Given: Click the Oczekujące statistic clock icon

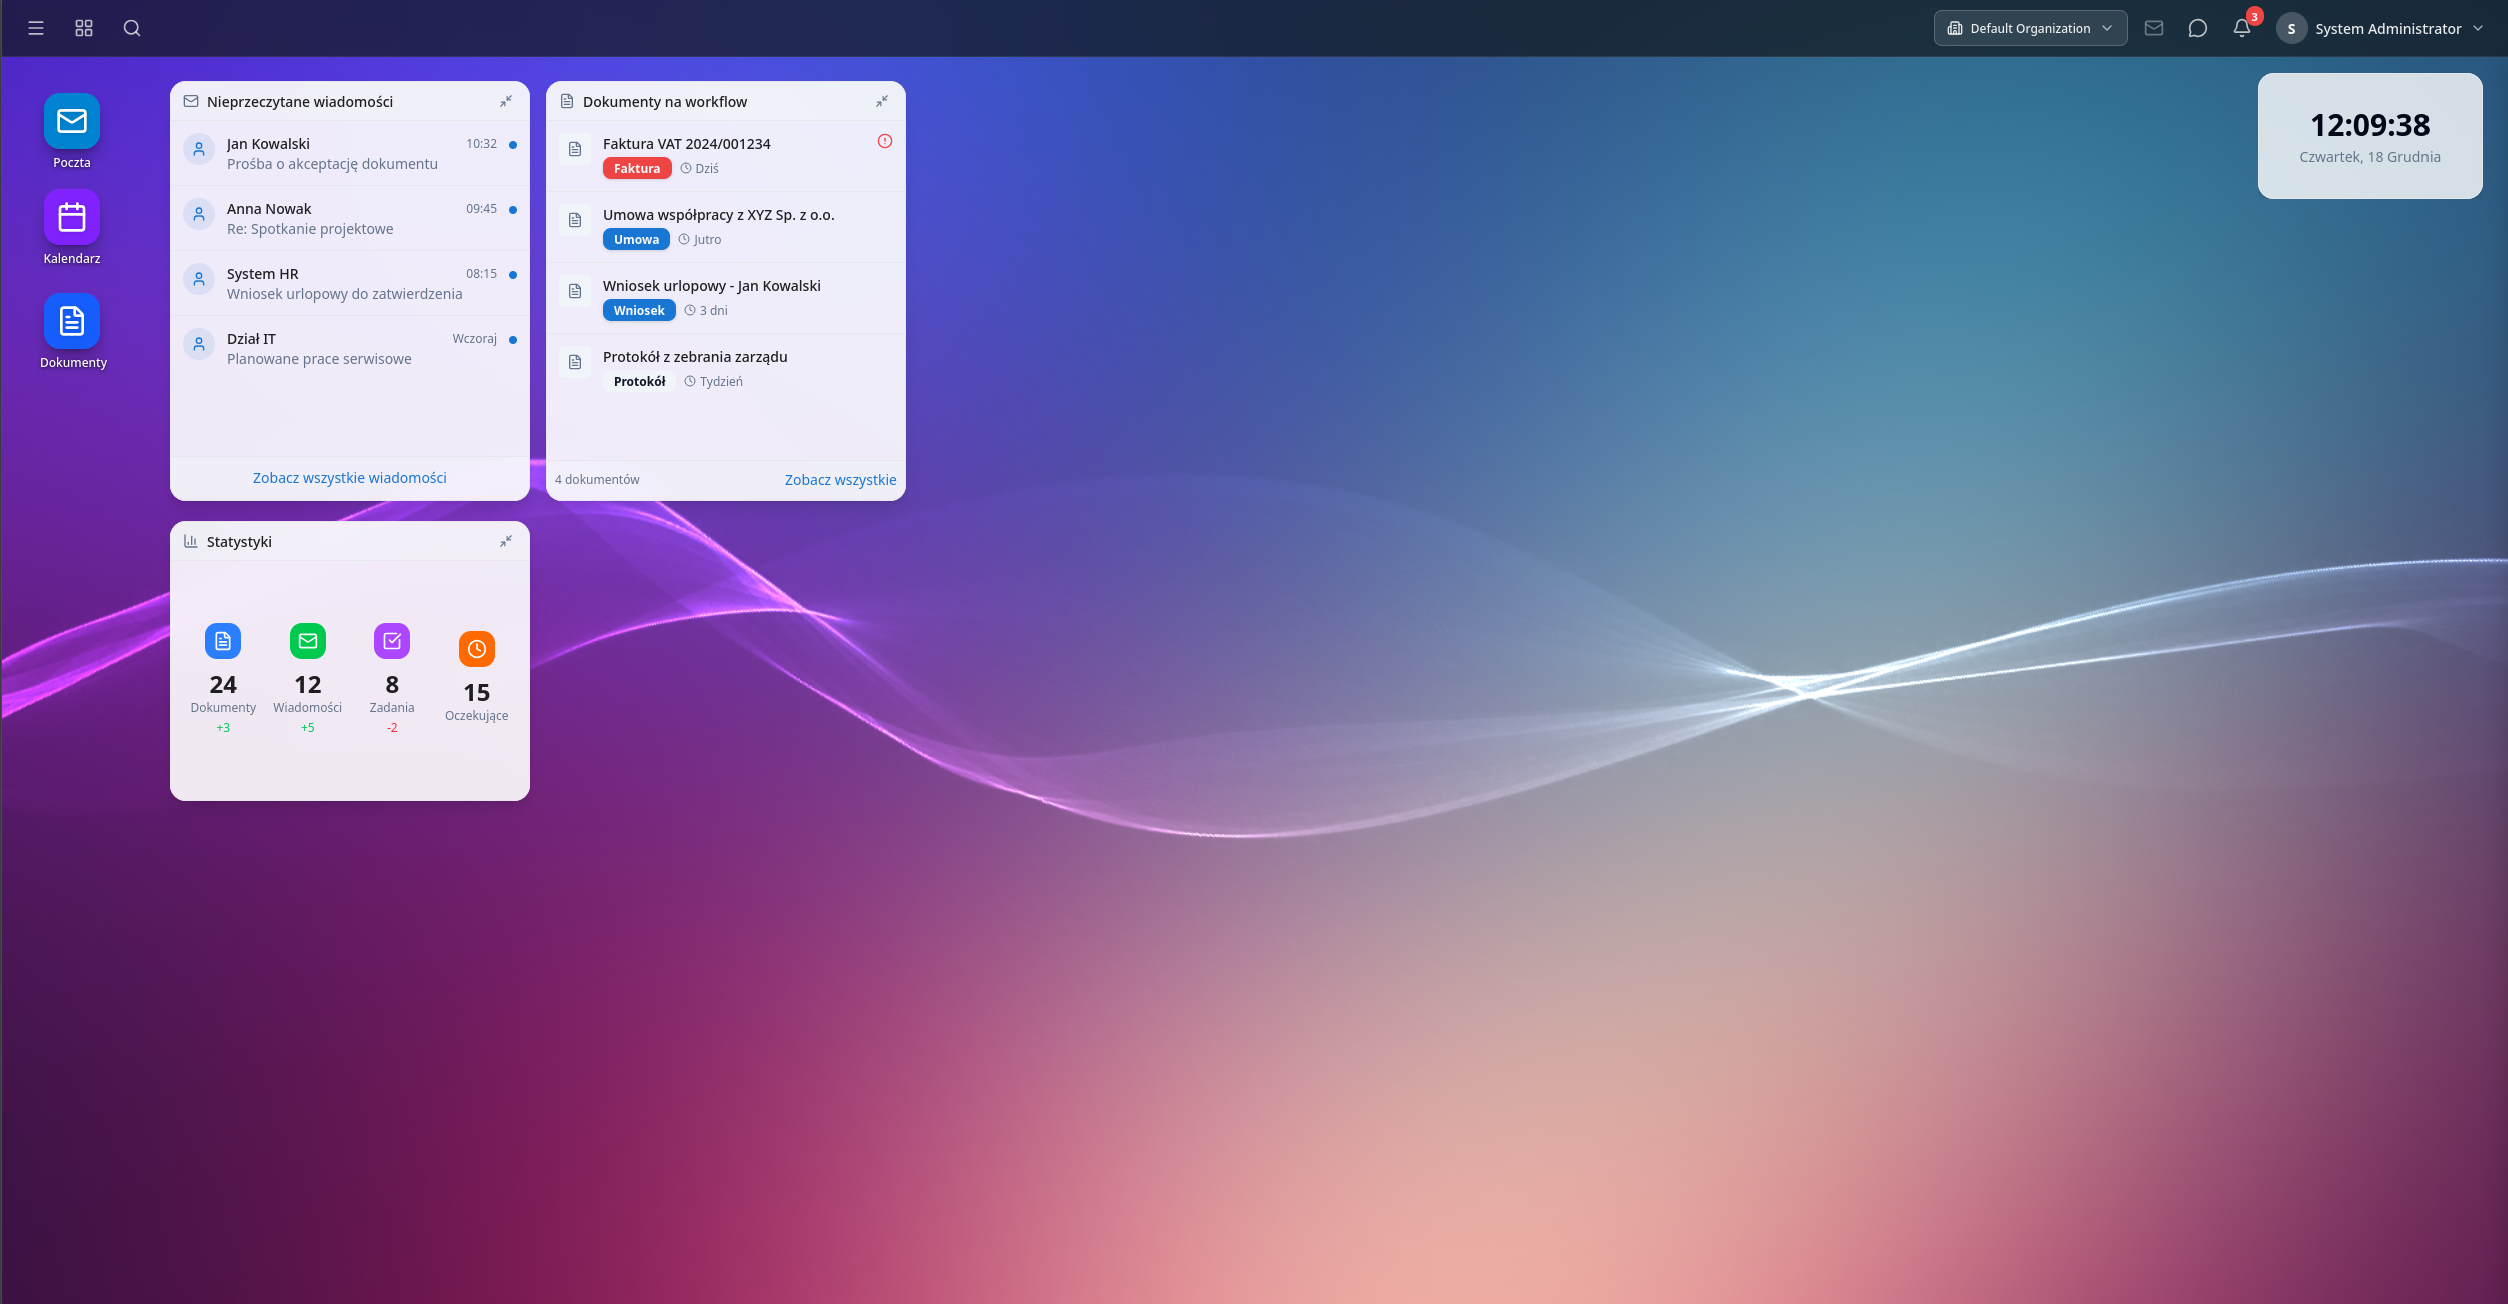Looking at the screenshot, I should click(x=477, y=649).
